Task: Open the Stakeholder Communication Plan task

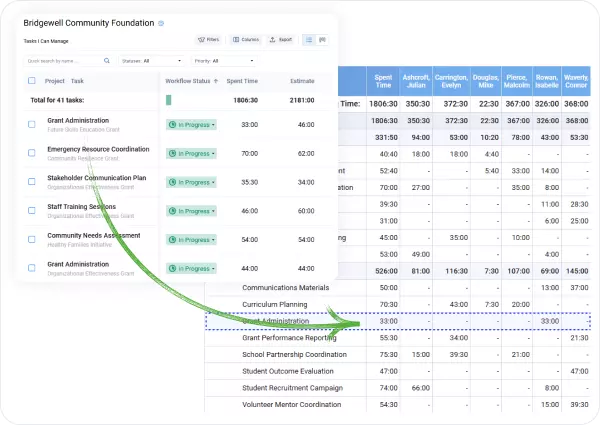Action: pos(97,178)
